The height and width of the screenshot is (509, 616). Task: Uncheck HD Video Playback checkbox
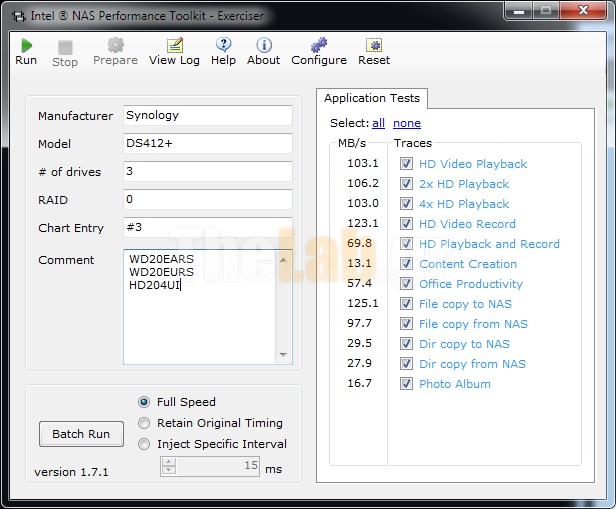(406, 163)
